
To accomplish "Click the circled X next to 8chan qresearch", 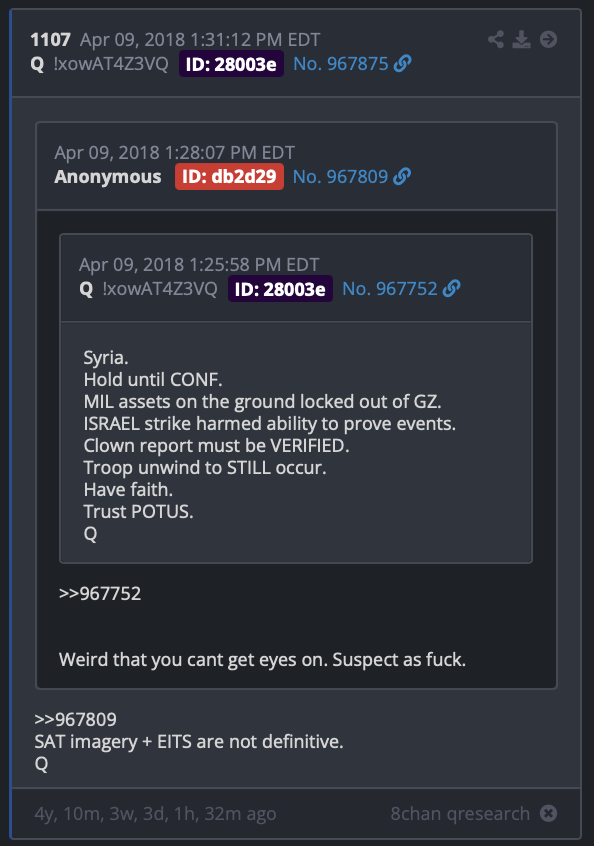I will click(x=548, y=813).
